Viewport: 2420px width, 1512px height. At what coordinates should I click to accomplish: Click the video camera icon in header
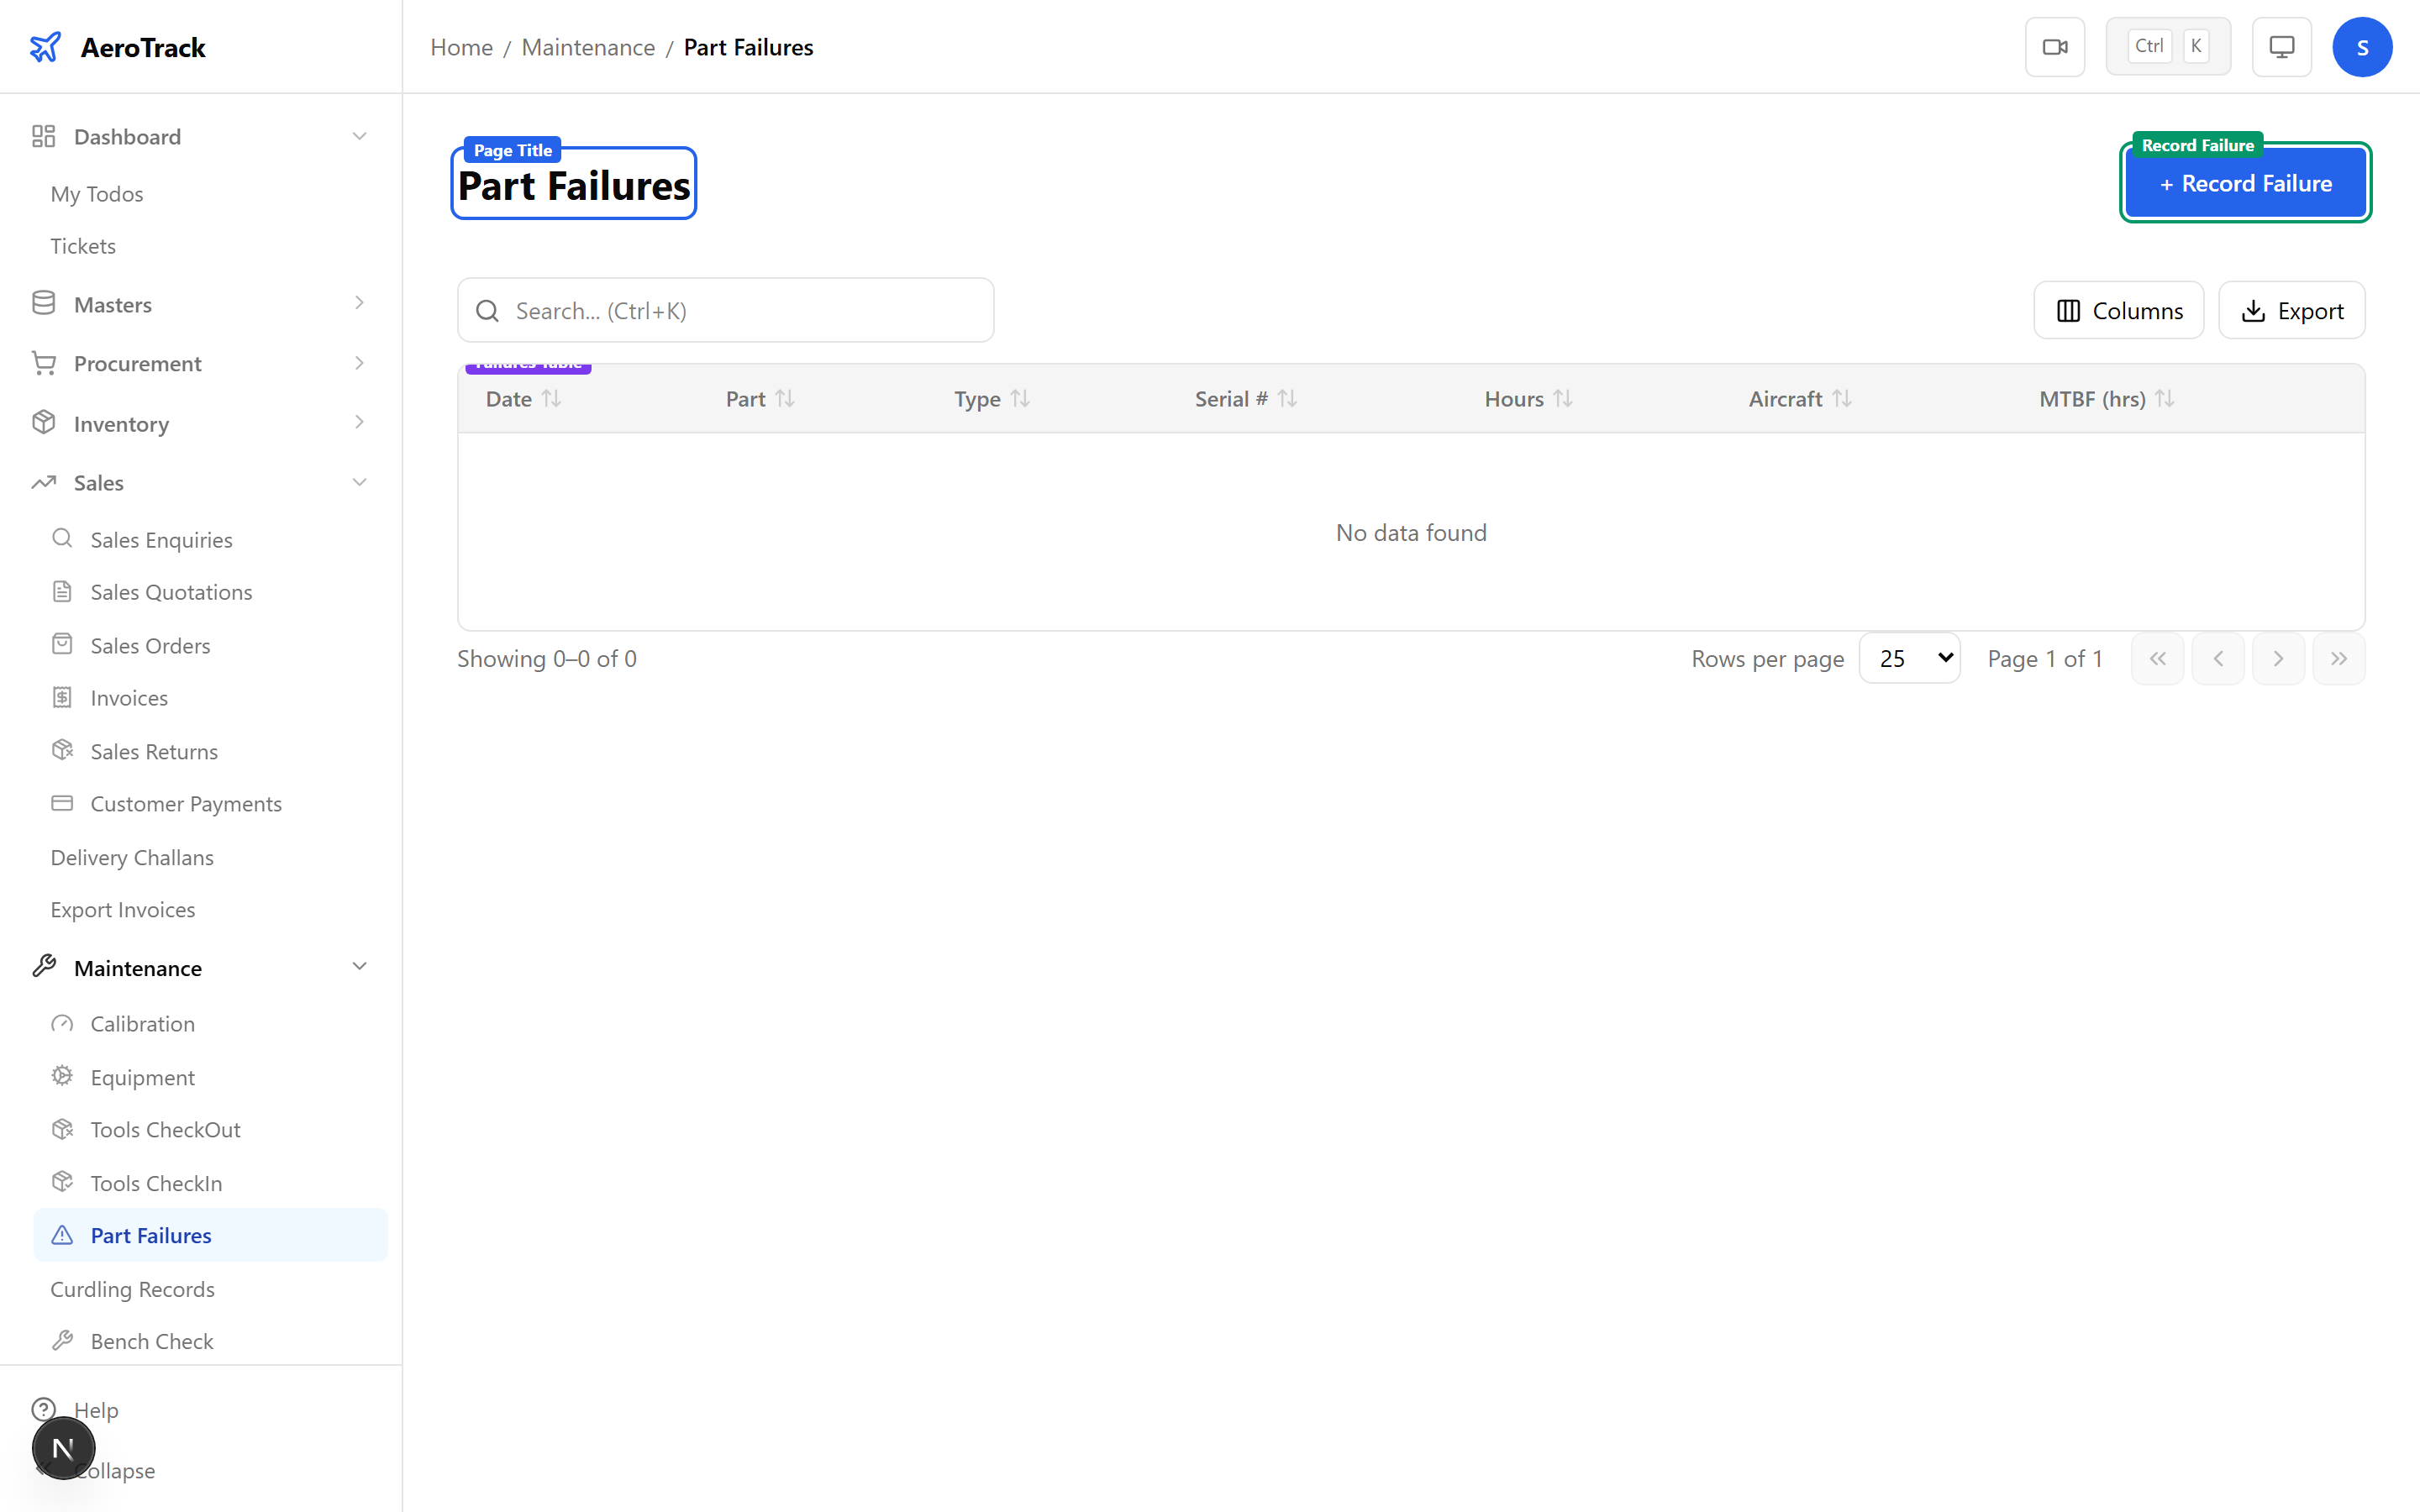(x=2054, y=47)
